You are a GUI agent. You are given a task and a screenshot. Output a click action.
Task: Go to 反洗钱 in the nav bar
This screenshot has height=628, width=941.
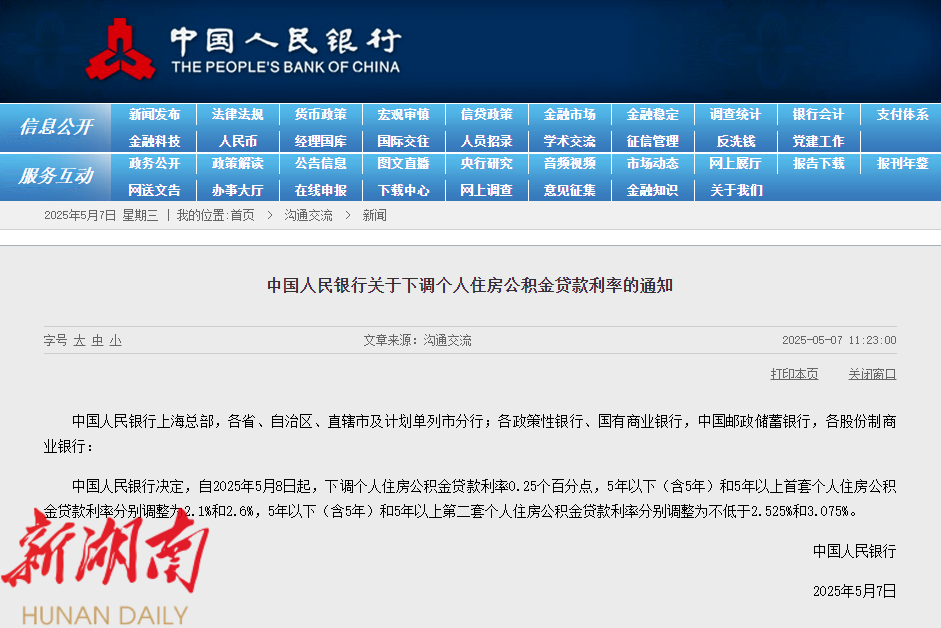(735, 141)
